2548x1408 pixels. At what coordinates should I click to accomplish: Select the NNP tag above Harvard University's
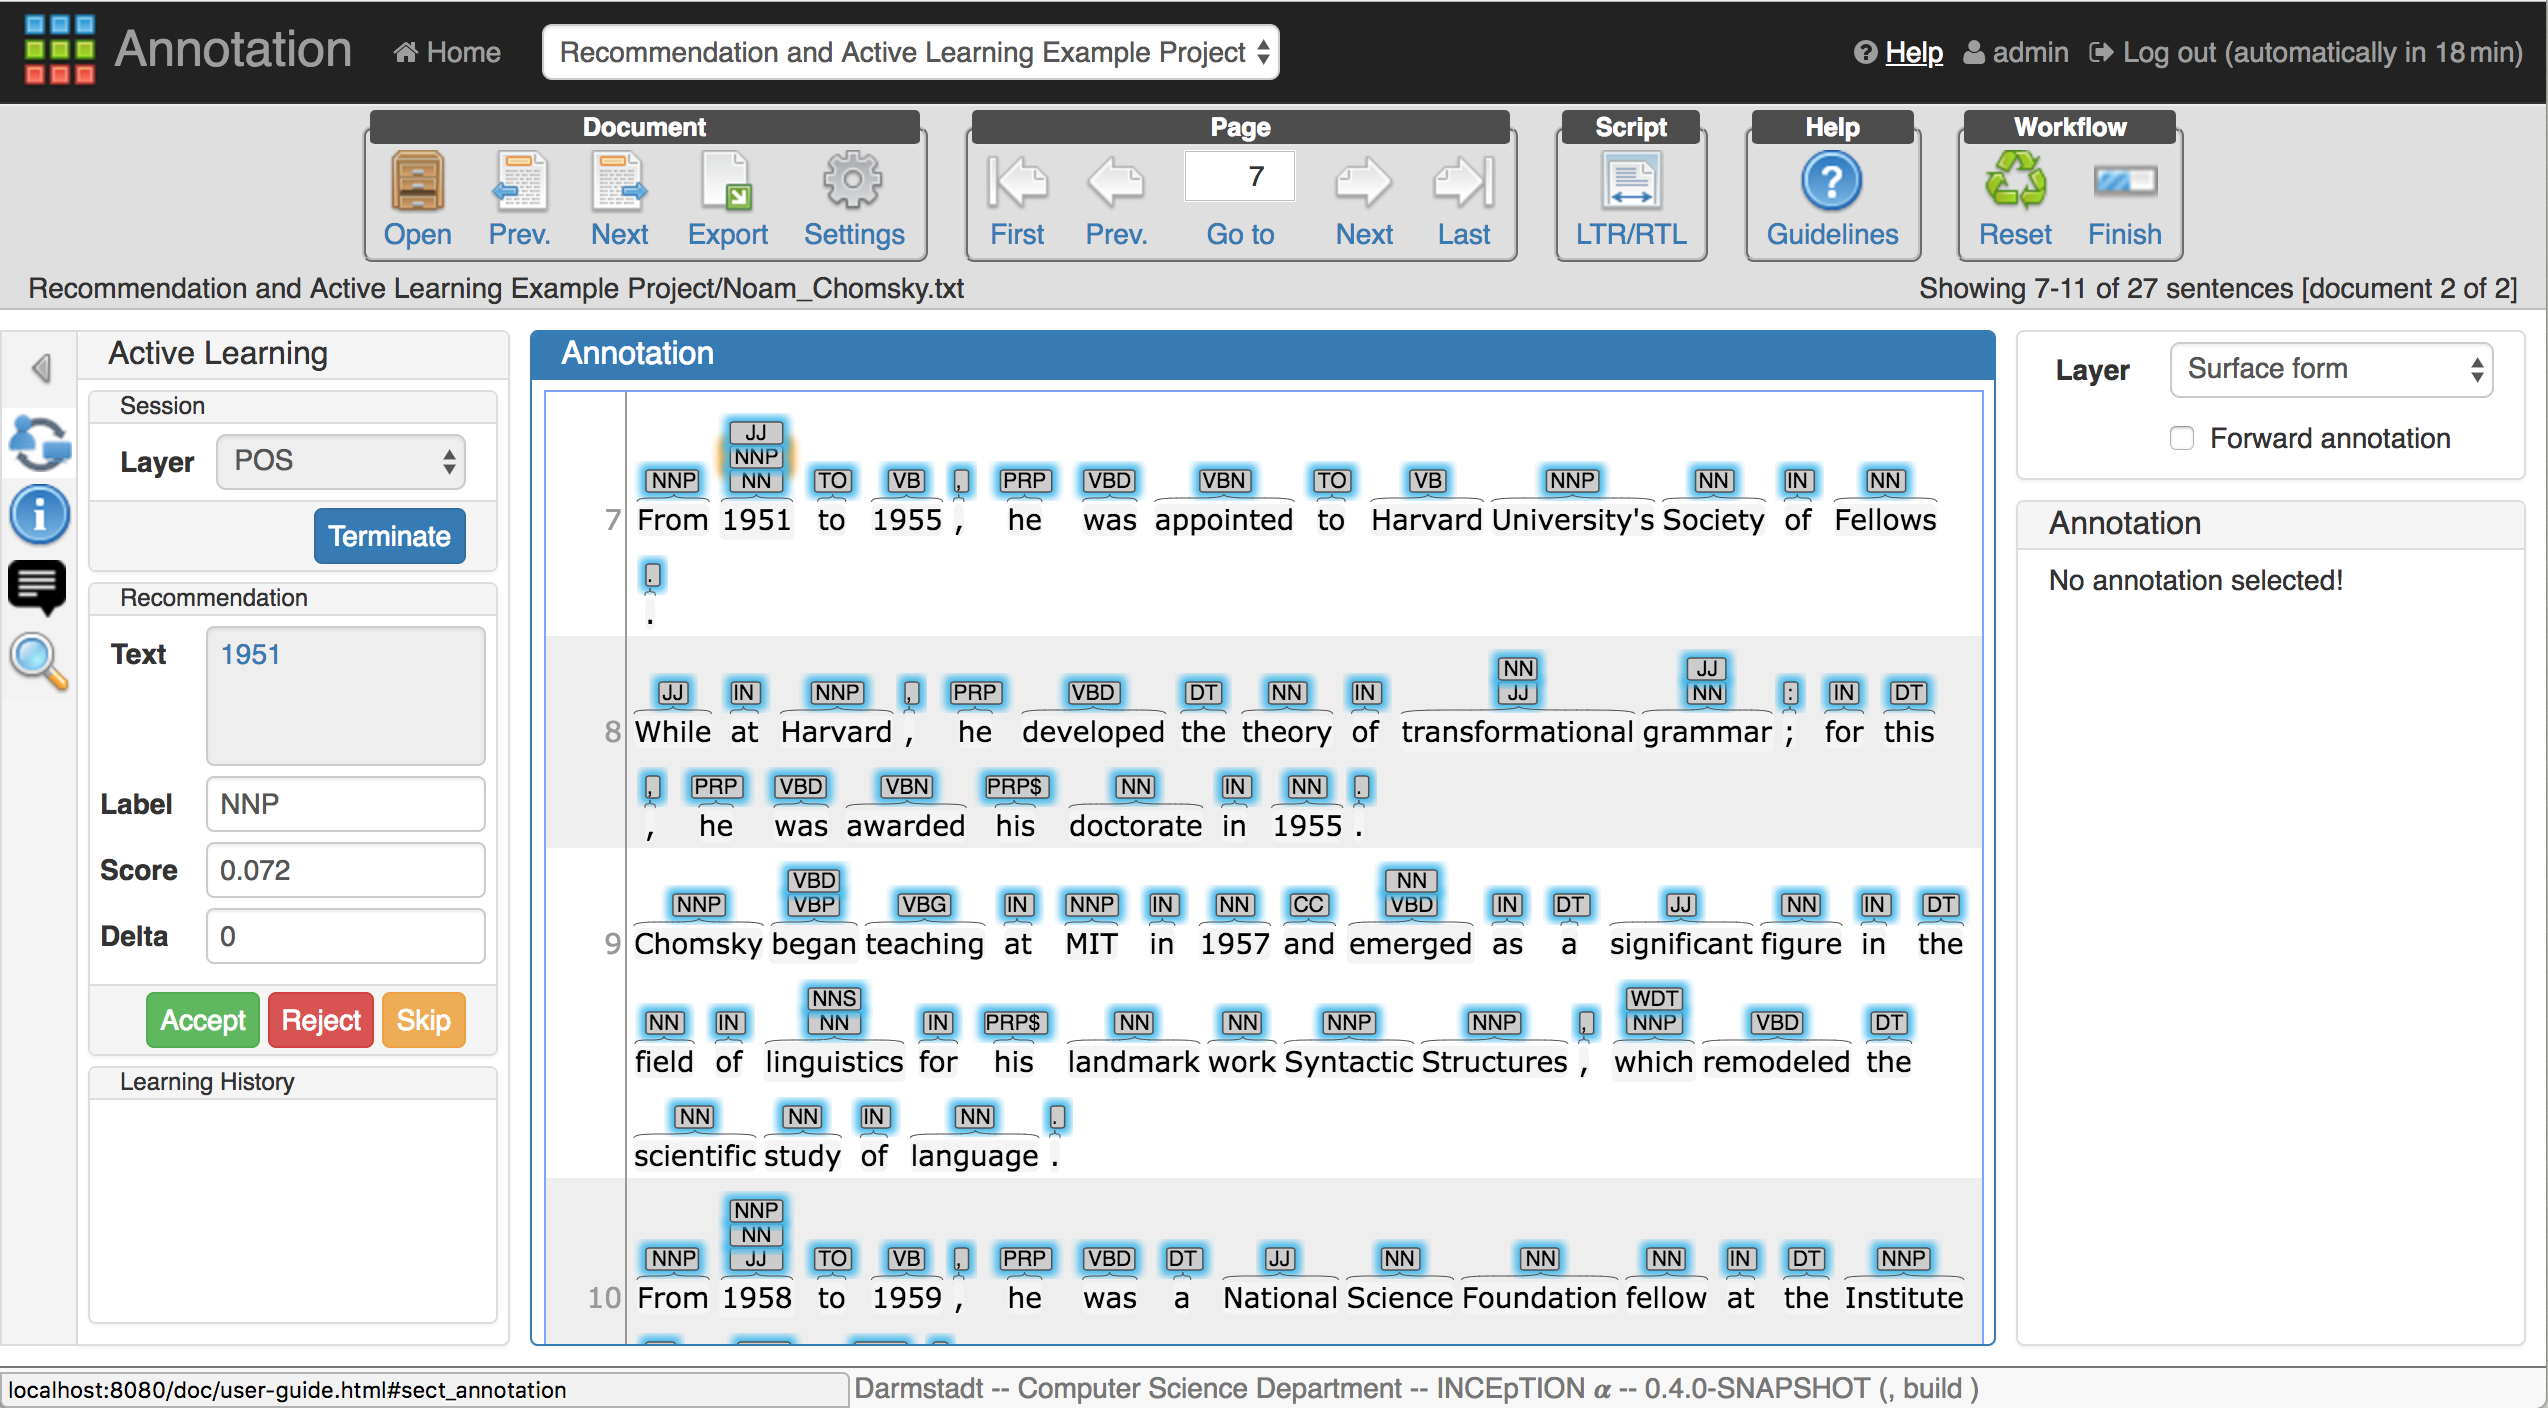pyautogui.click(x=1572, y=481)
